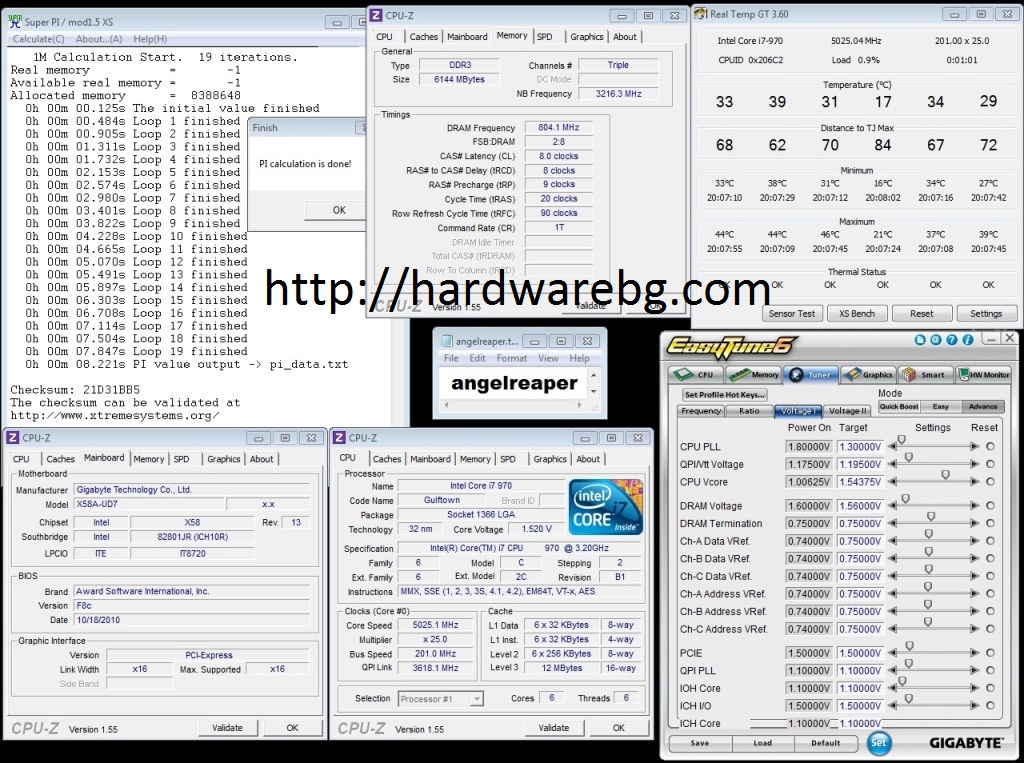Switch EasyTune6 mode to Easy
Image resolution: width=1024 pixels, height=763 pixels.
(x=940, y=406)
